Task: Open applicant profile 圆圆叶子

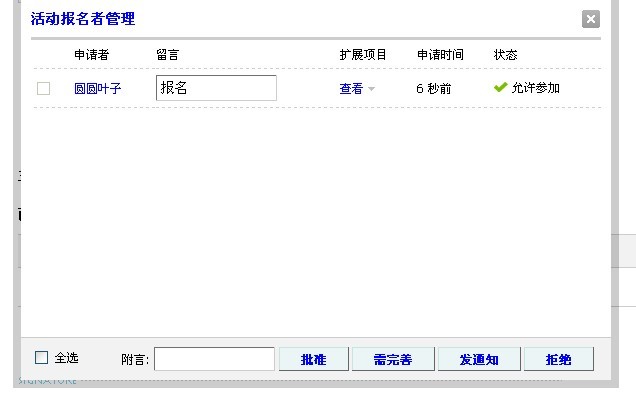Action: (98, 88)
